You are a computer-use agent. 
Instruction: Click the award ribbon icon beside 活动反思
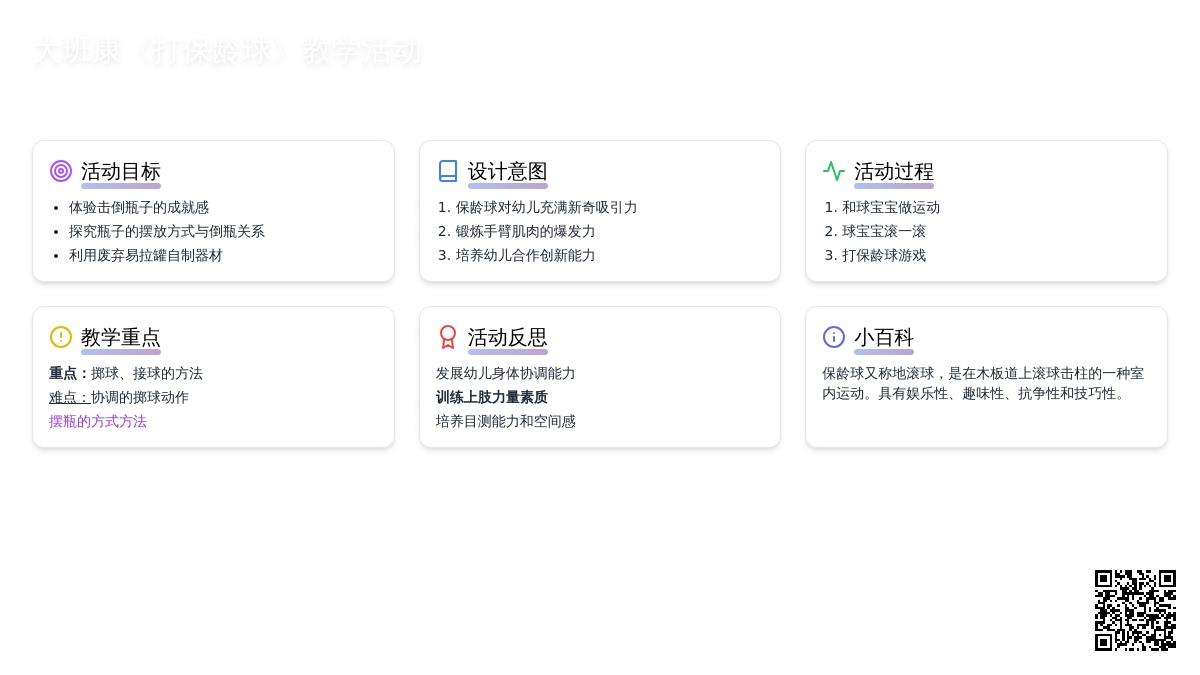click(x=448, y=337)
